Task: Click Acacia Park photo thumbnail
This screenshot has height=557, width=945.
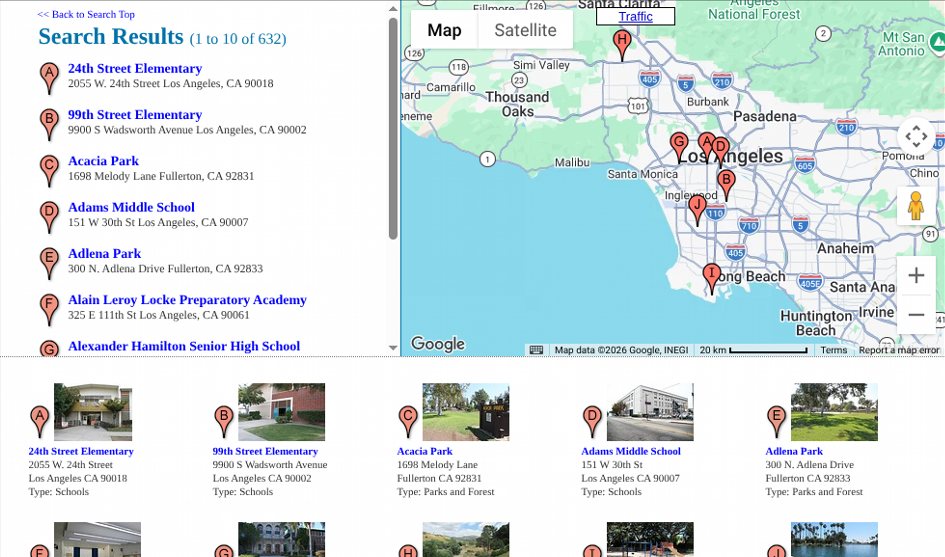Action: (x=466, y=412)
